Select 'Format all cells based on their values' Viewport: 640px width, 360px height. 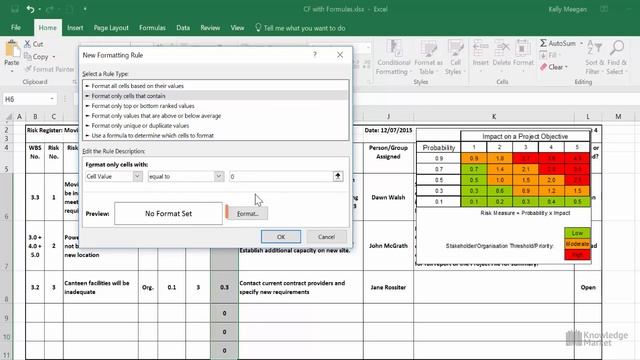pos(216,86)
